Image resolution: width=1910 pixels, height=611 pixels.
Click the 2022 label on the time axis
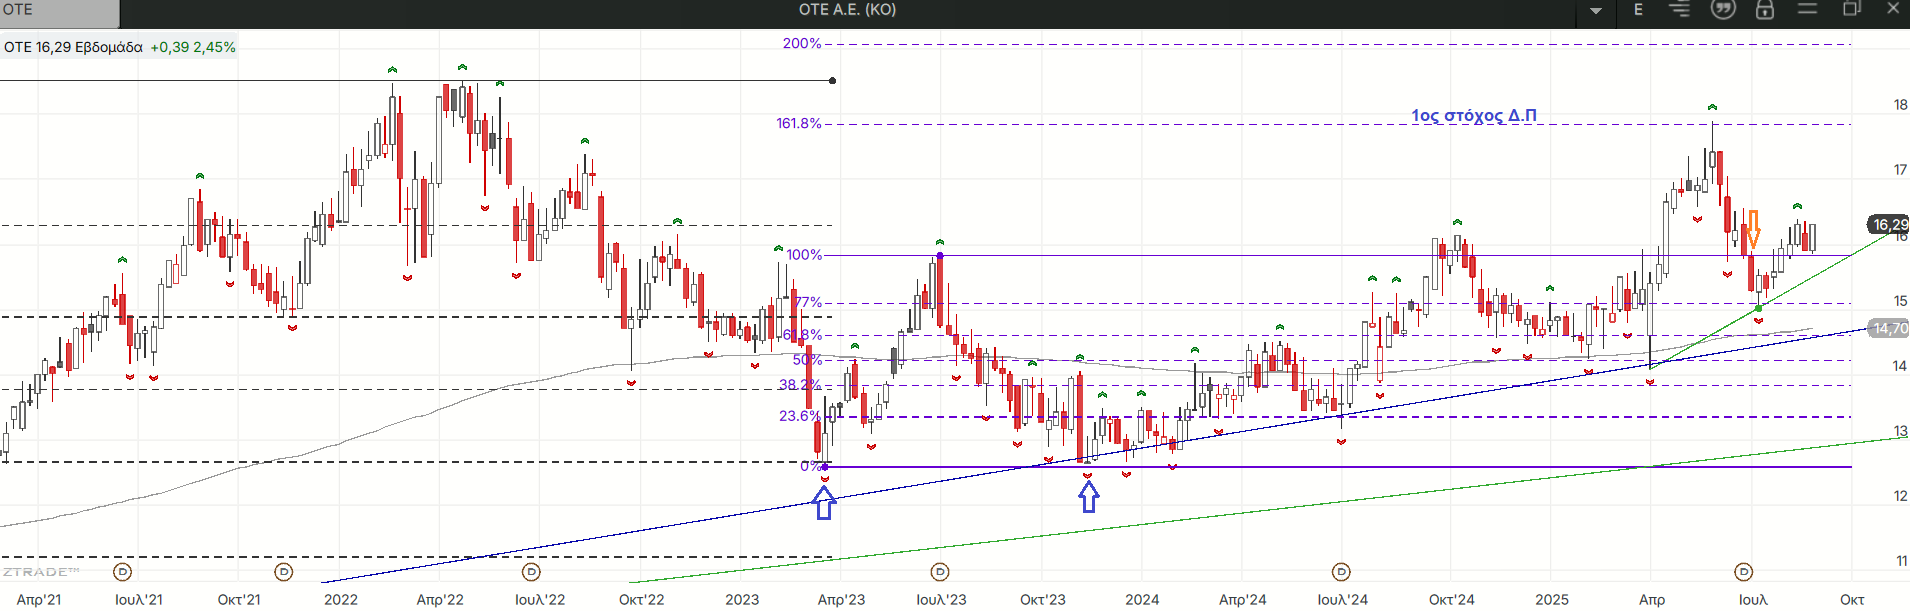coord(341,599)
